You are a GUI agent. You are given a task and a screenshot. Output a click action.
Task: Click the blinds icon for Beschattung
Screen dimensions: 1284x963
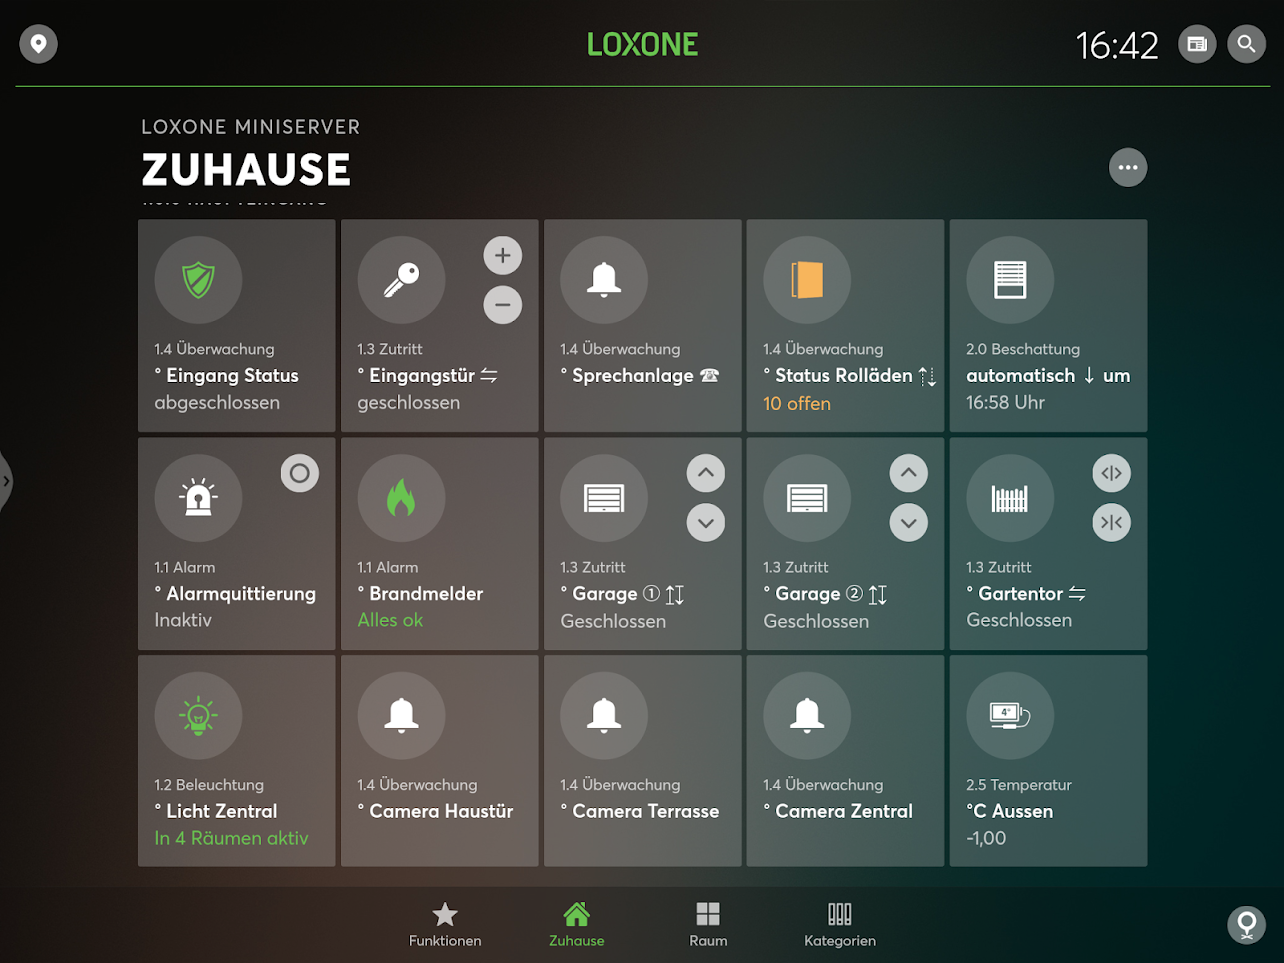[x=1010, y=280]
